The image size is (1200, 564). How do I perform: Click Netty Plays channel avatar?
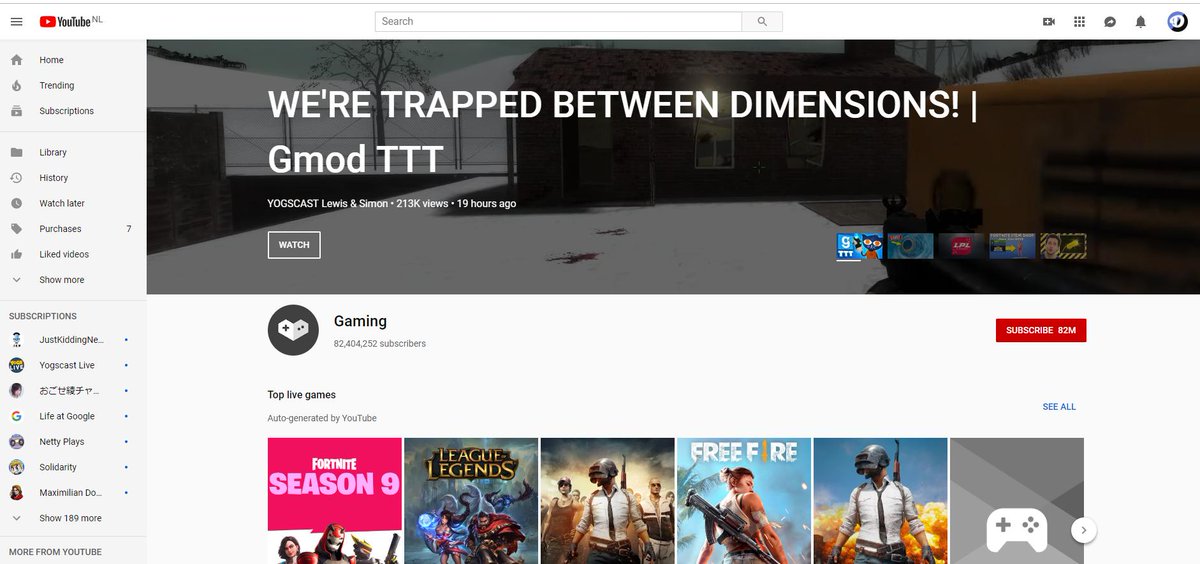tap(17, 442)
